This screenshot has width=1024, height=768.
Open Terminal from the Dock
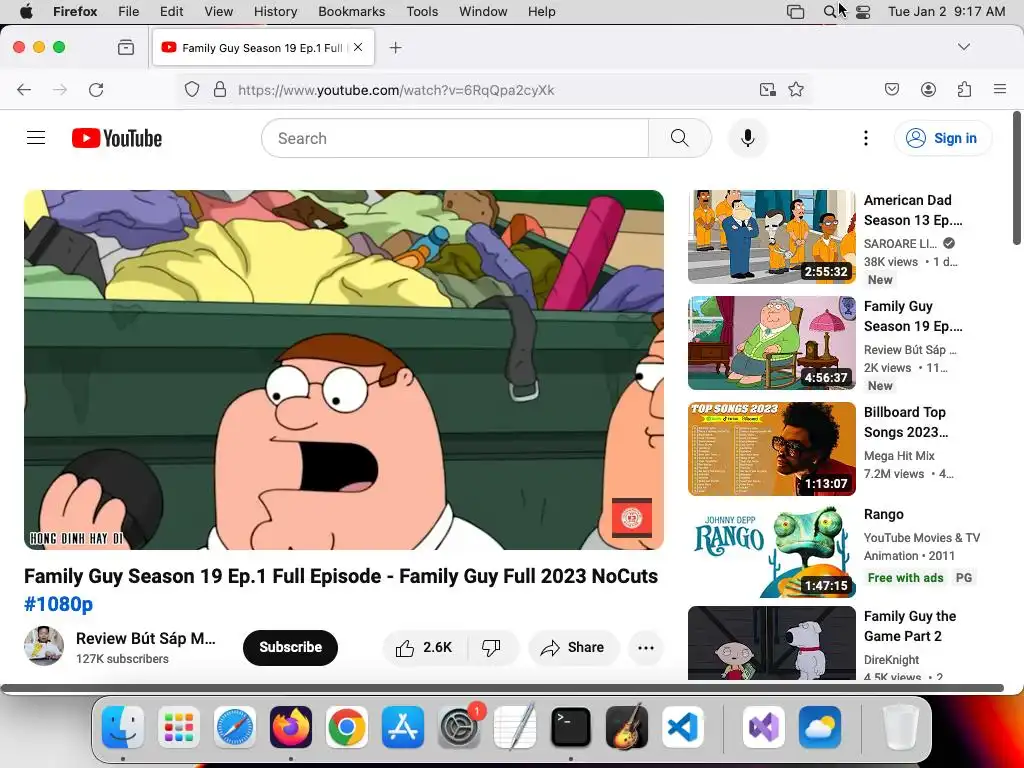(571, 727)
